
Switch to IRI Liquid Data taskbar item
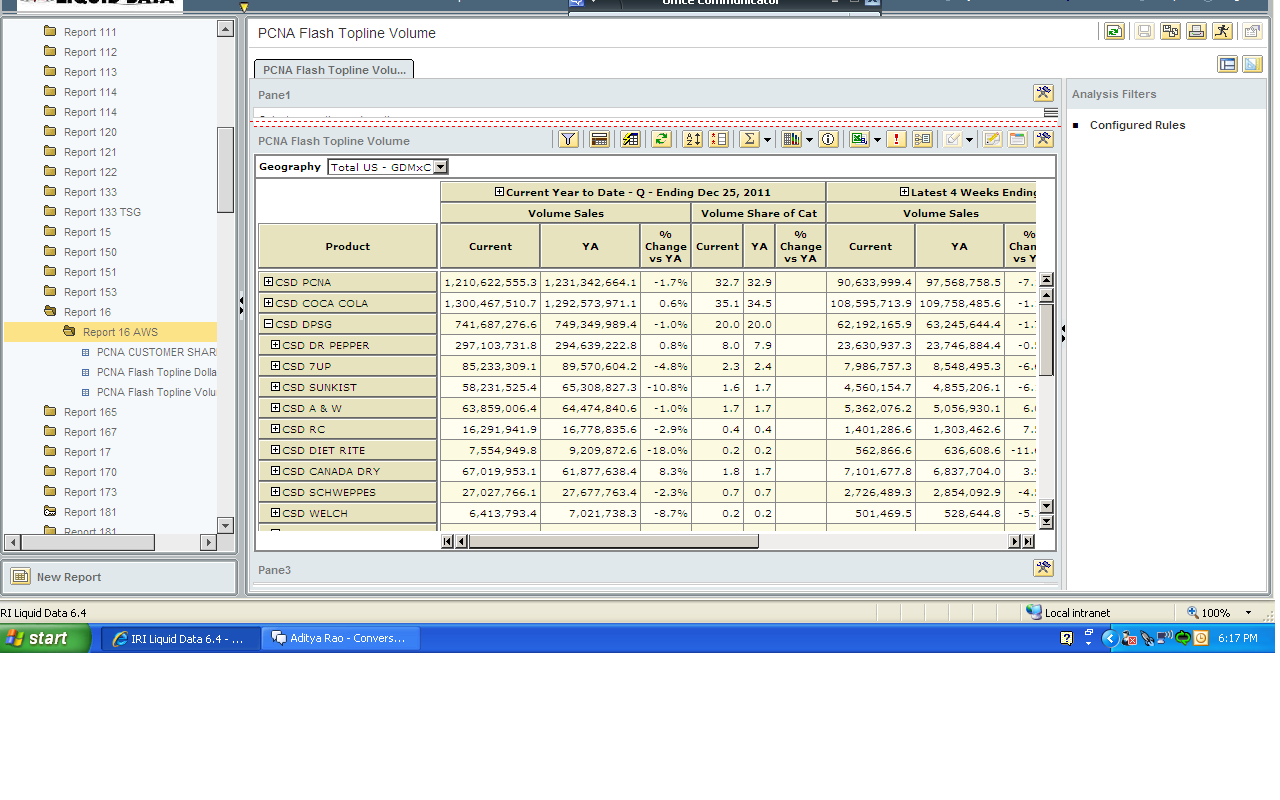tap(179, 638)
